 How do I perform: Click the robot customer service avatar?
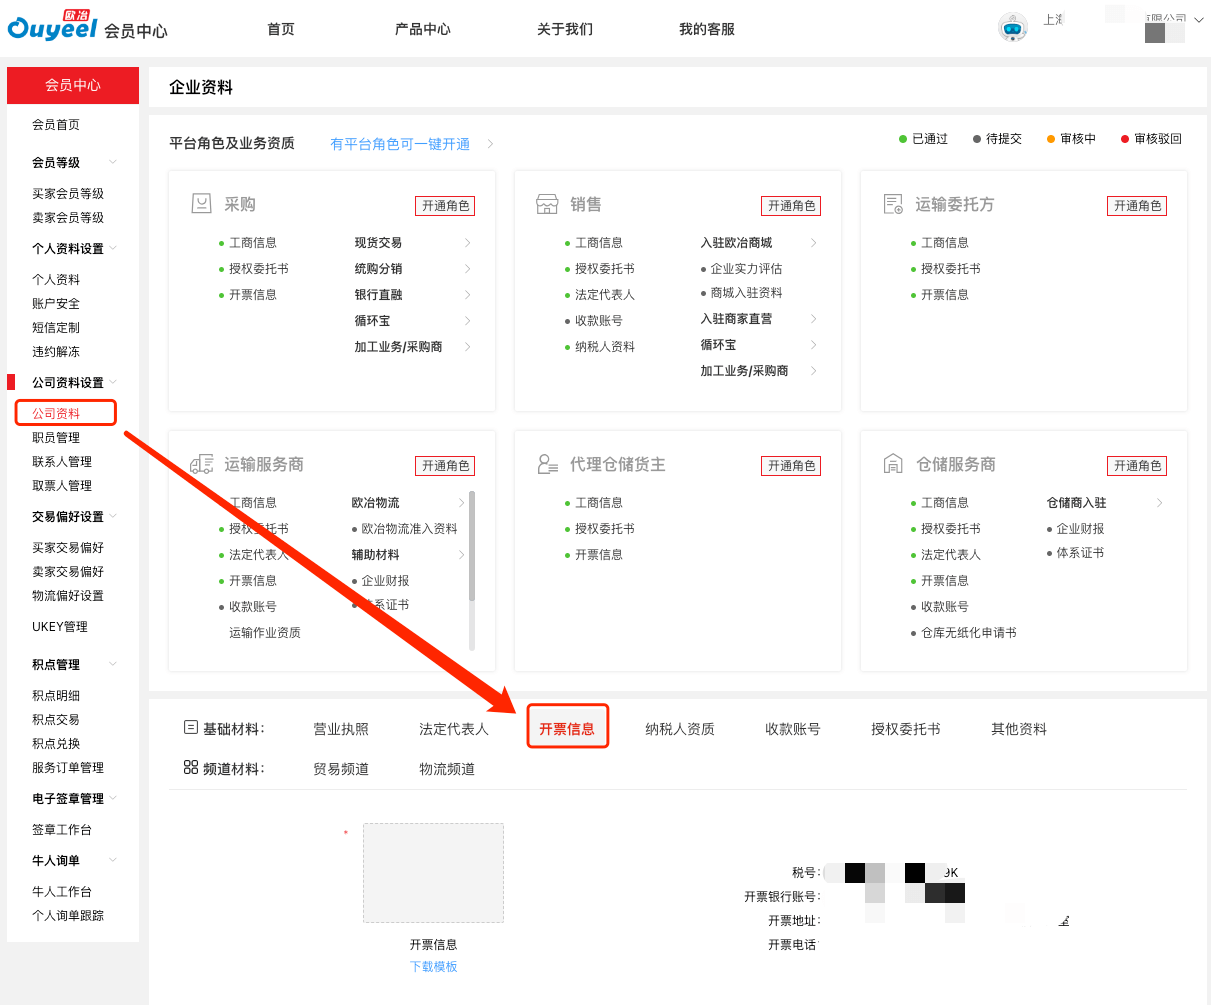1013,28
